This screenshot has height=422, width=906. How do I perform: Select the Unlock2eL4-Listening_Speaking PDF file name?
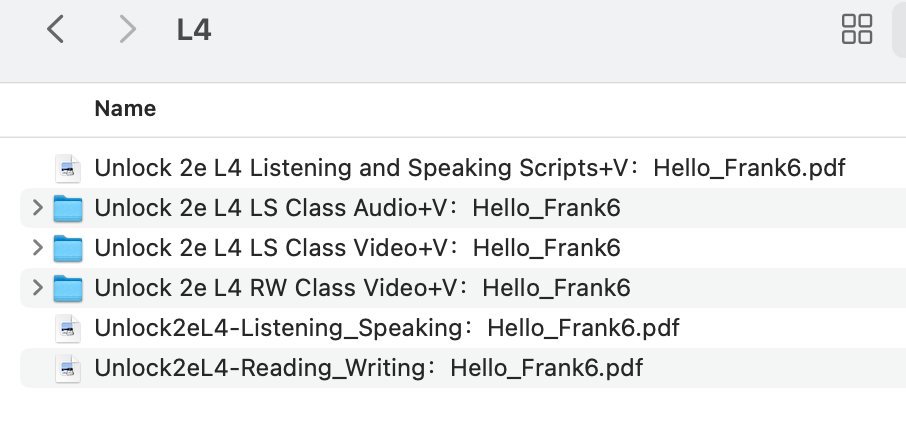click(x=387, y=328)
